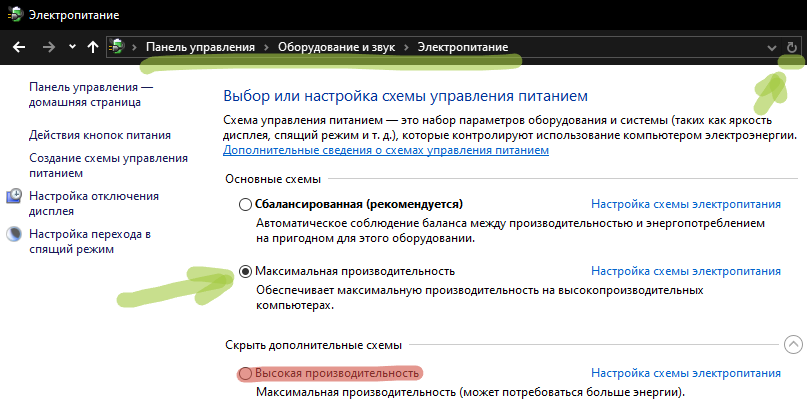
Task: Open Создание схемы управления питанием link
Action: 108,166
